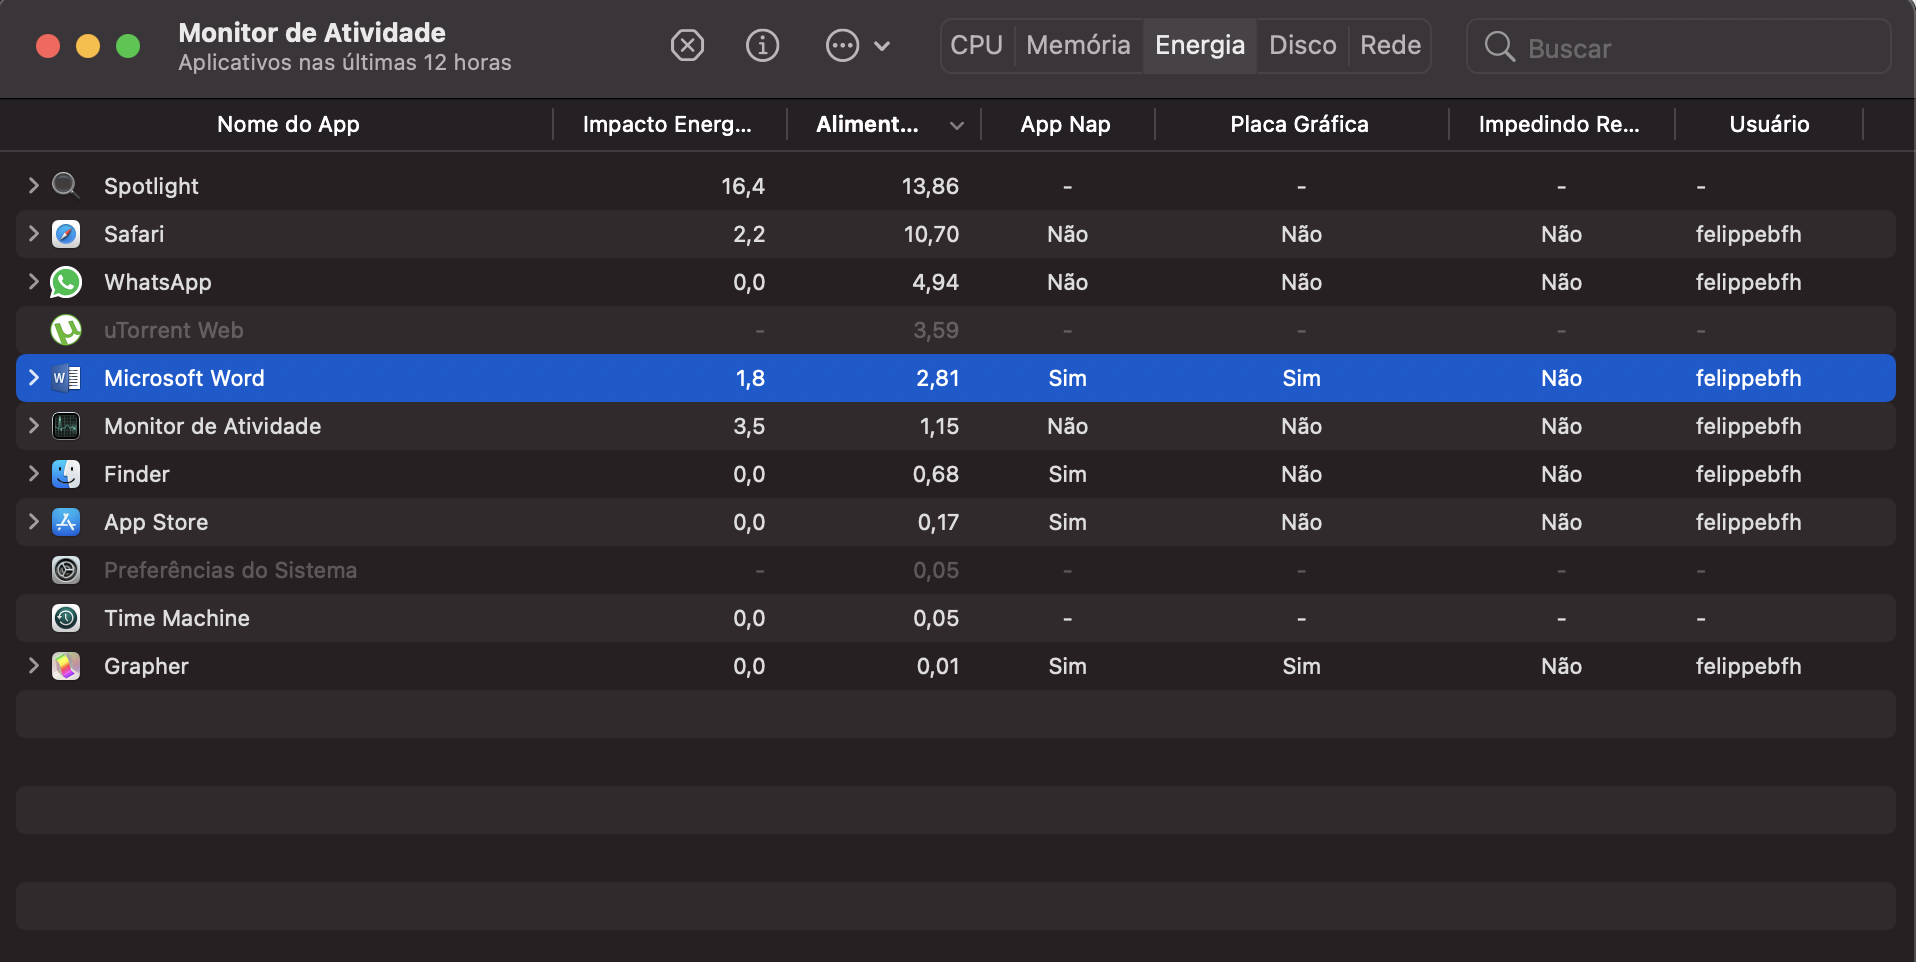Expand the Spotlight process row
Screen dimensions: 1916x962
33,185
